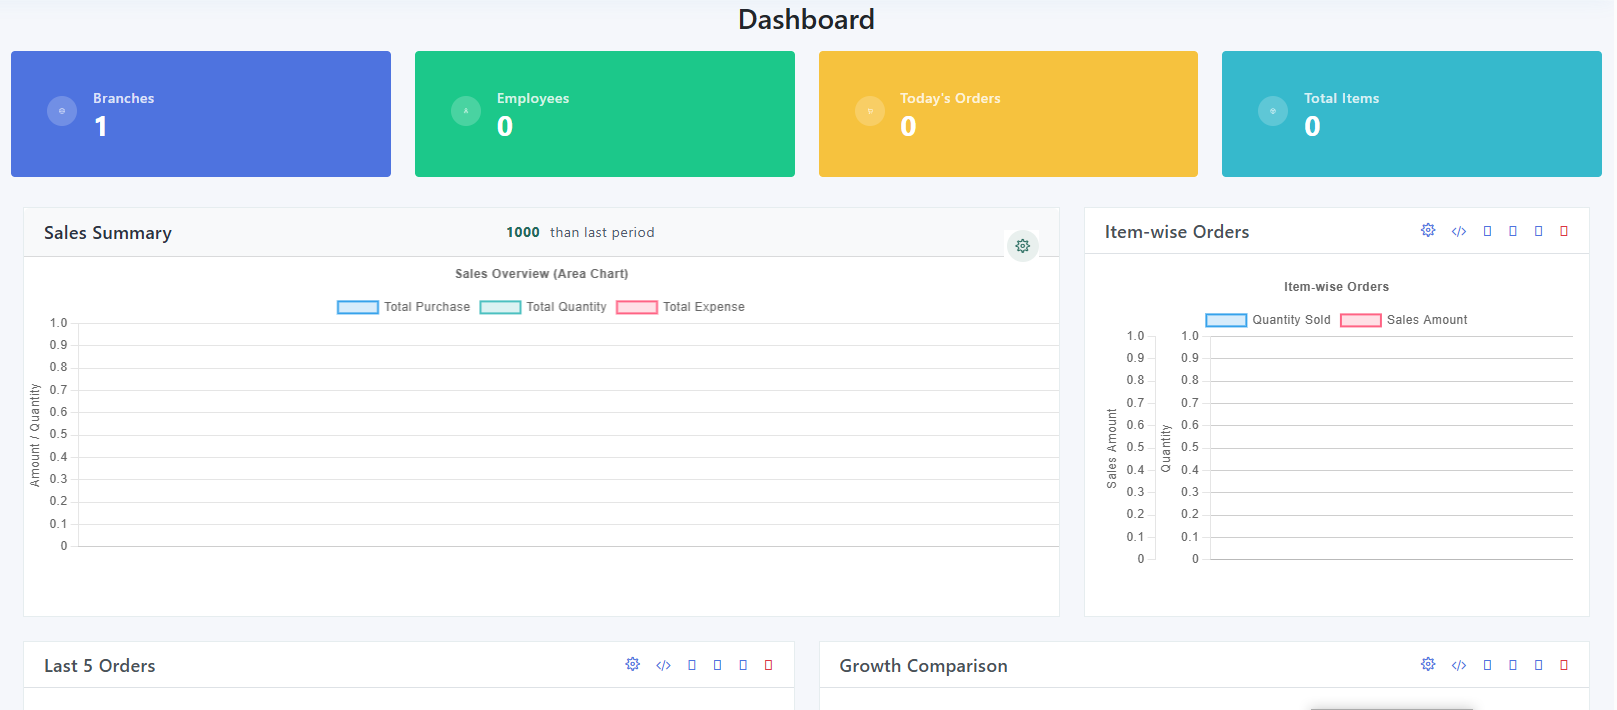Click the pink Sales Amount legend swatch

1361,320
